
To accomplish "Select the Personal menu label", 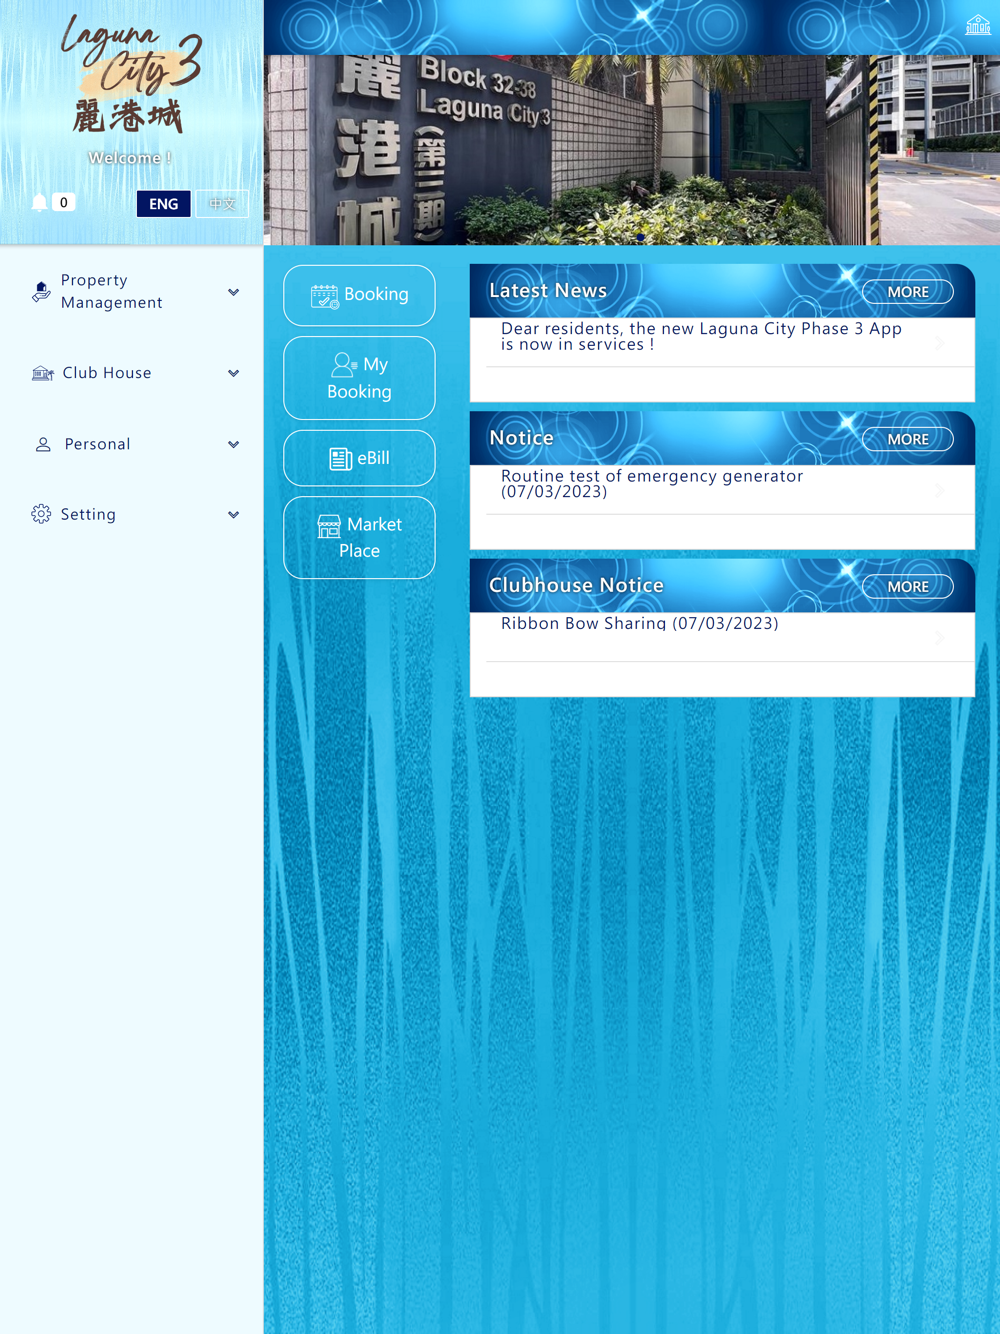I will (x=97, y=444).
